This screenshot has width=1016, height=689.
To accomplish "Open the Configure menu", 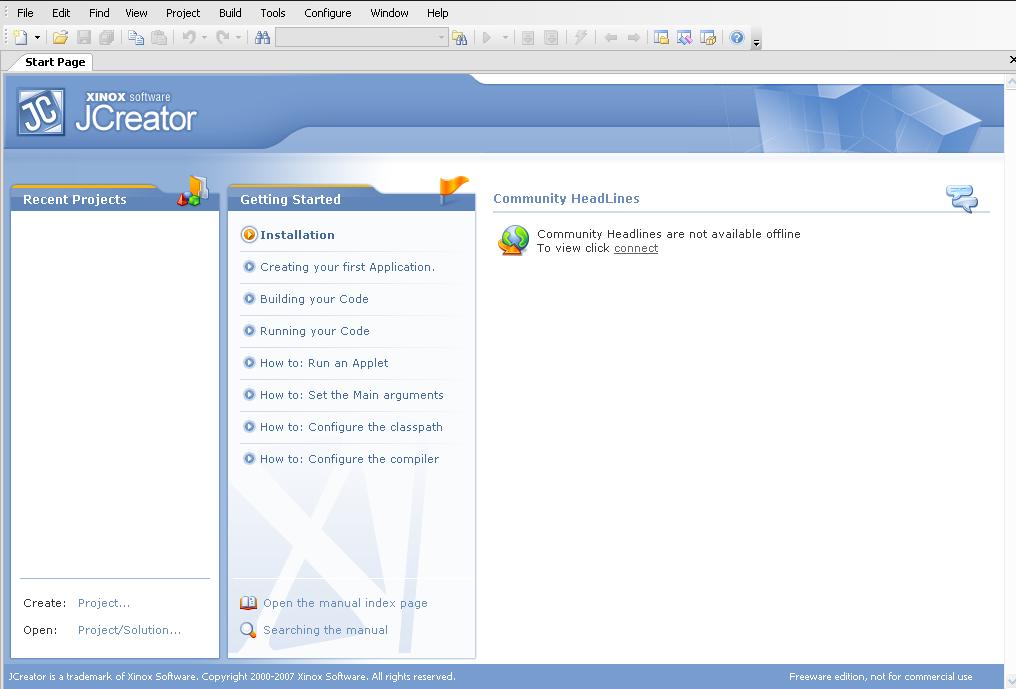I will (x=328, y=13).
